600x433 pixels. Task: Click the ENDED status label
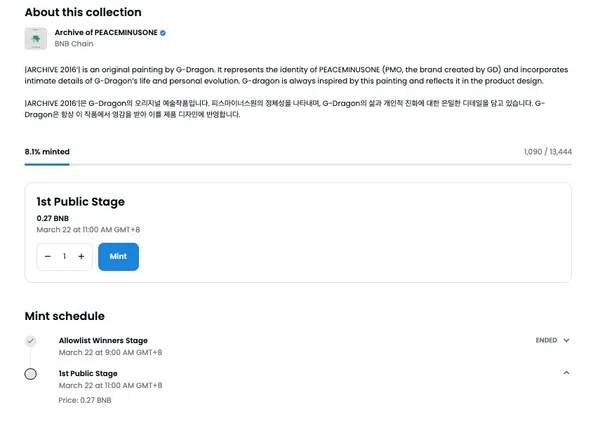tap(546, 340)
